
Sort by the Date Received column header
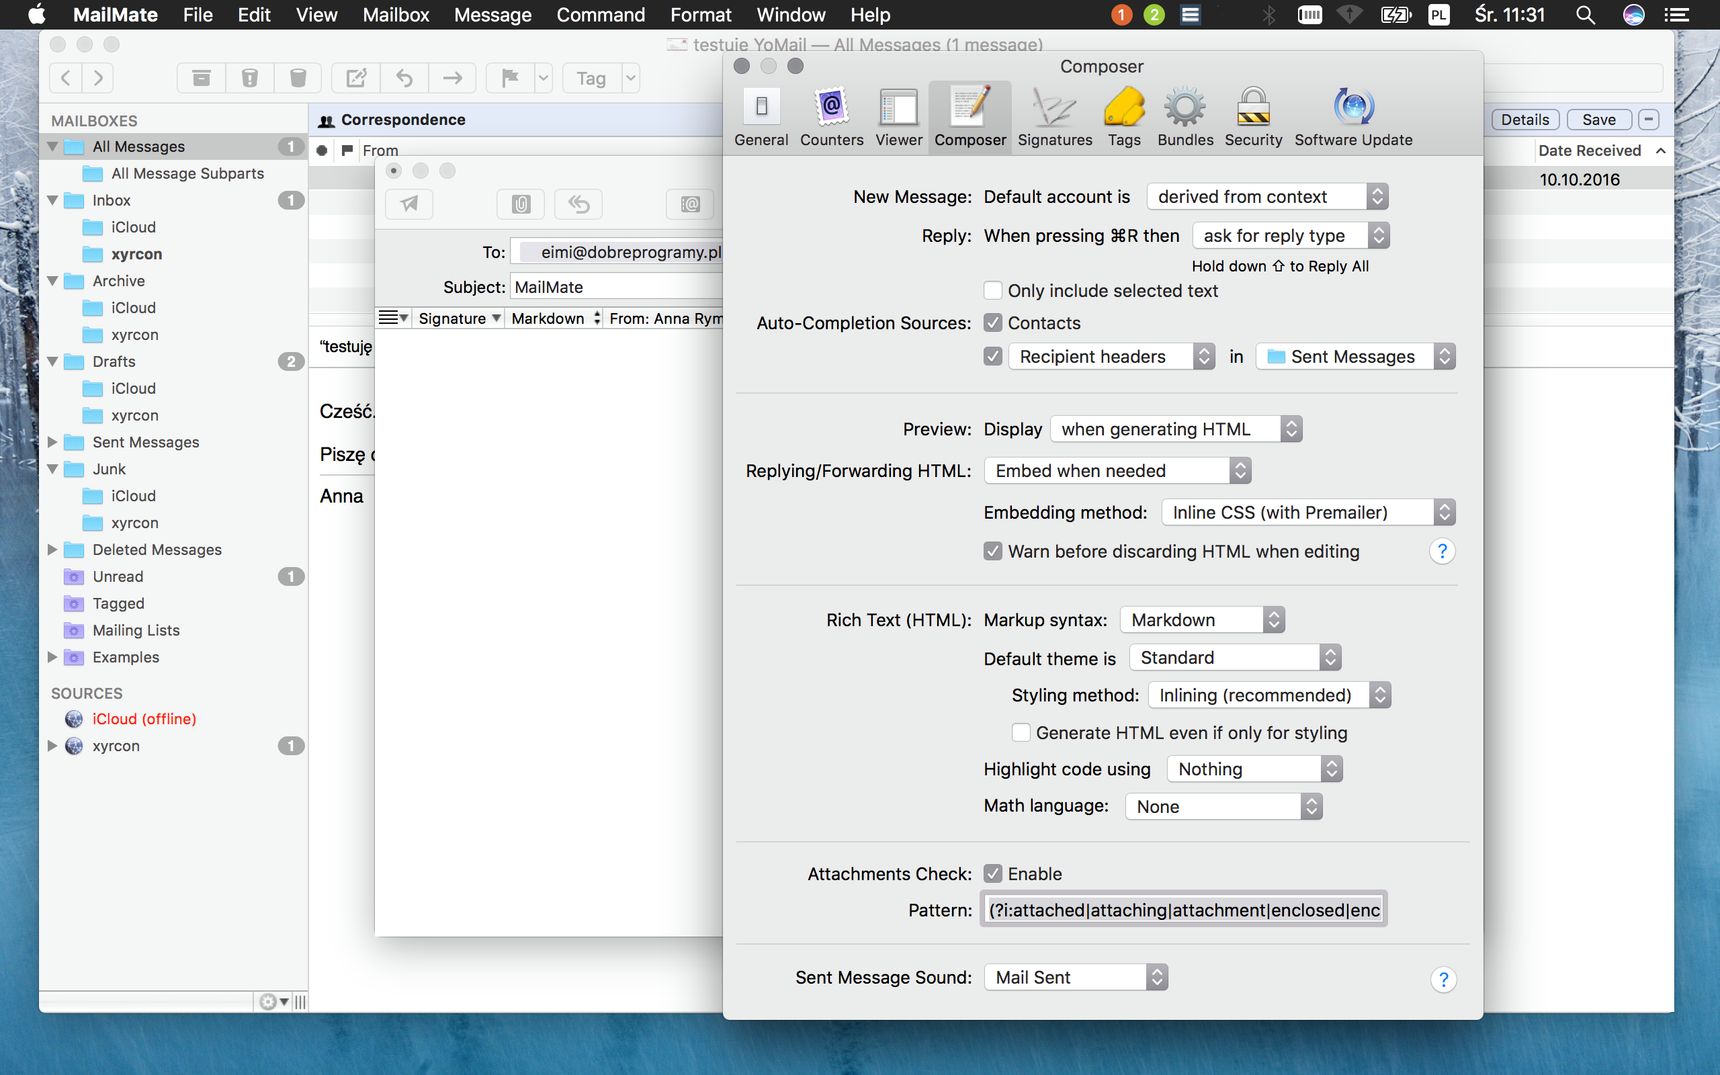tap(1590, 150)
